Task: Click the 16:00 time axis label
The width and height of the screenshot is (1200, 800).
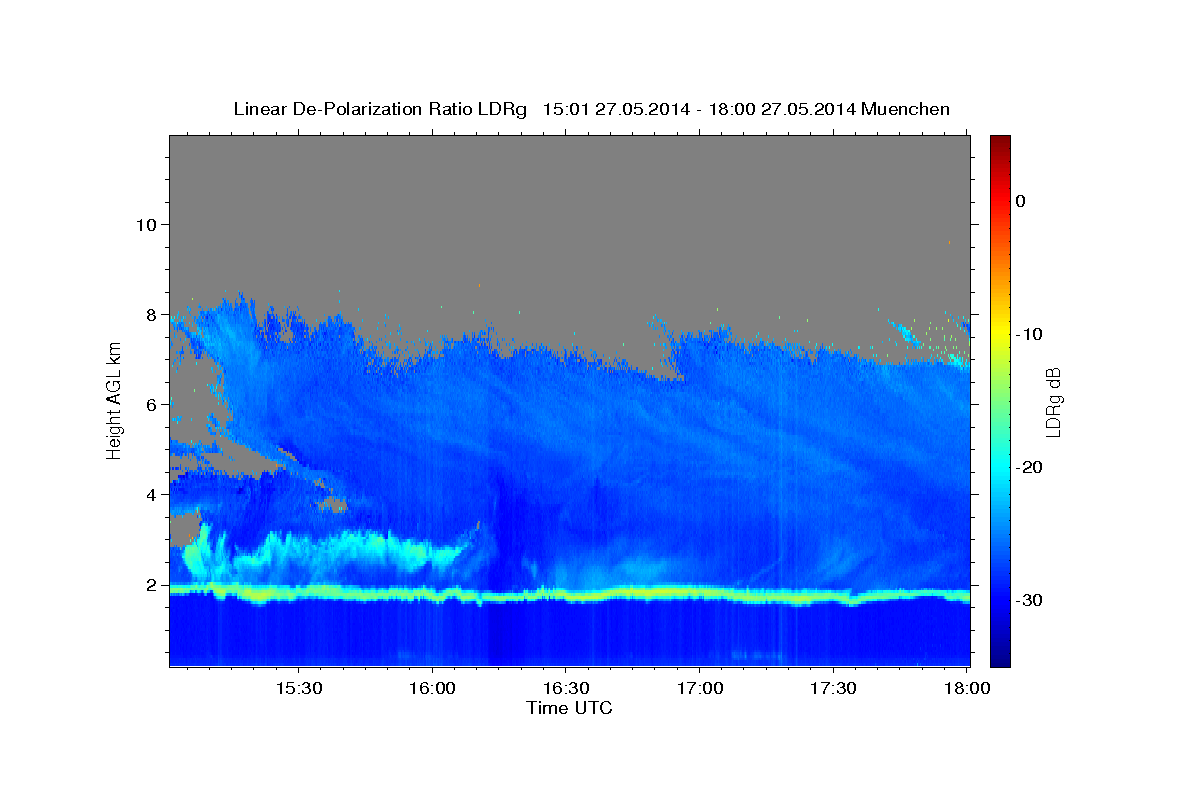Action: coord(433,688)
